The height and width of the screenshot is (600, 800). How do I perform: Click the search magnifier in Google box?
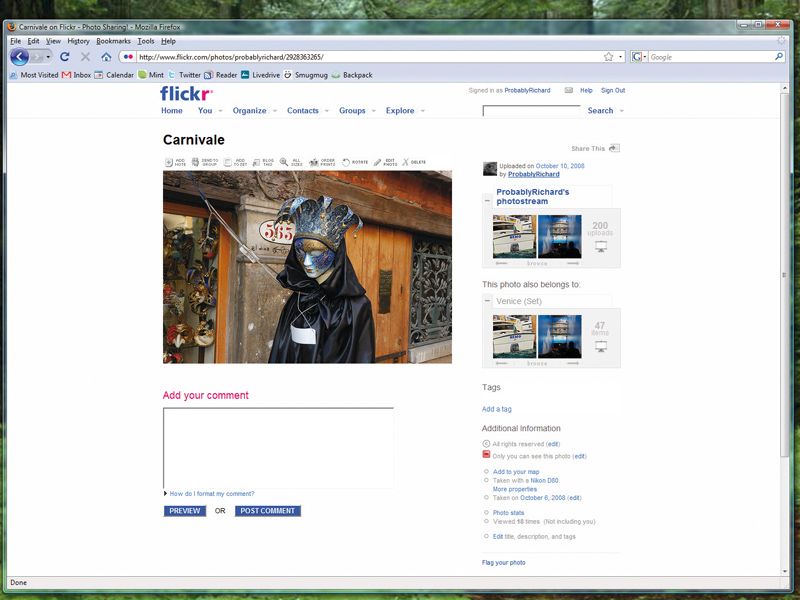(779, 57)
